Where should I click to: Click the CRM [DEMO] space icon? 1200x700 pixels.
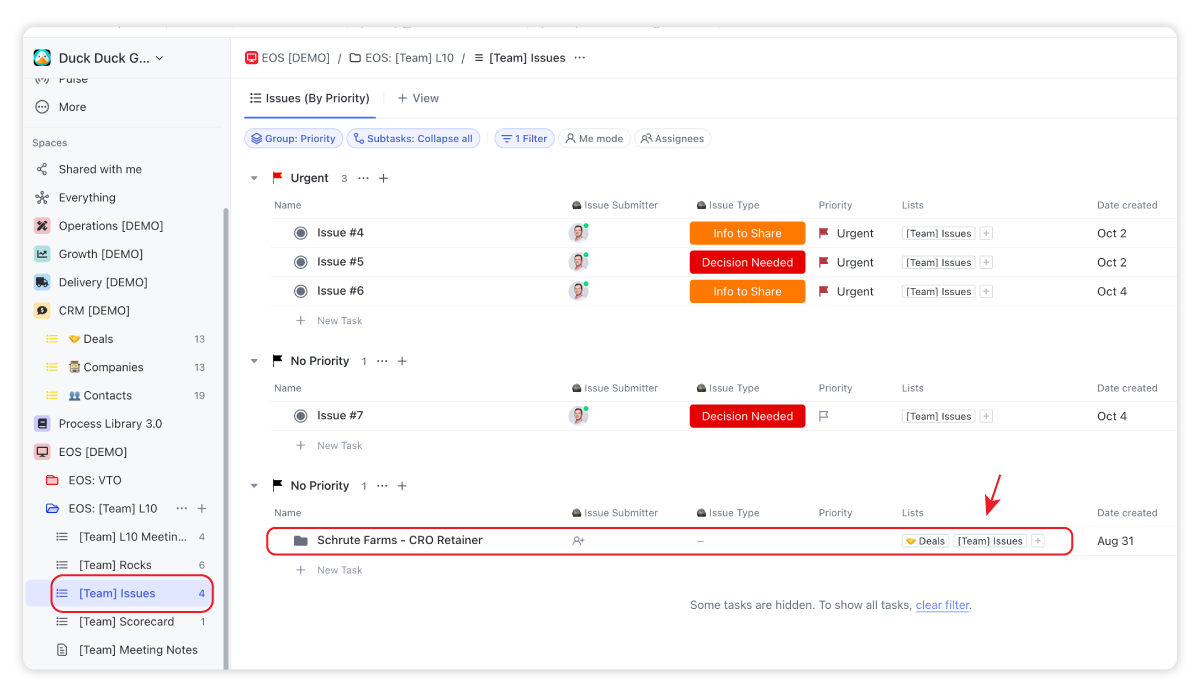tap(42, 310)
